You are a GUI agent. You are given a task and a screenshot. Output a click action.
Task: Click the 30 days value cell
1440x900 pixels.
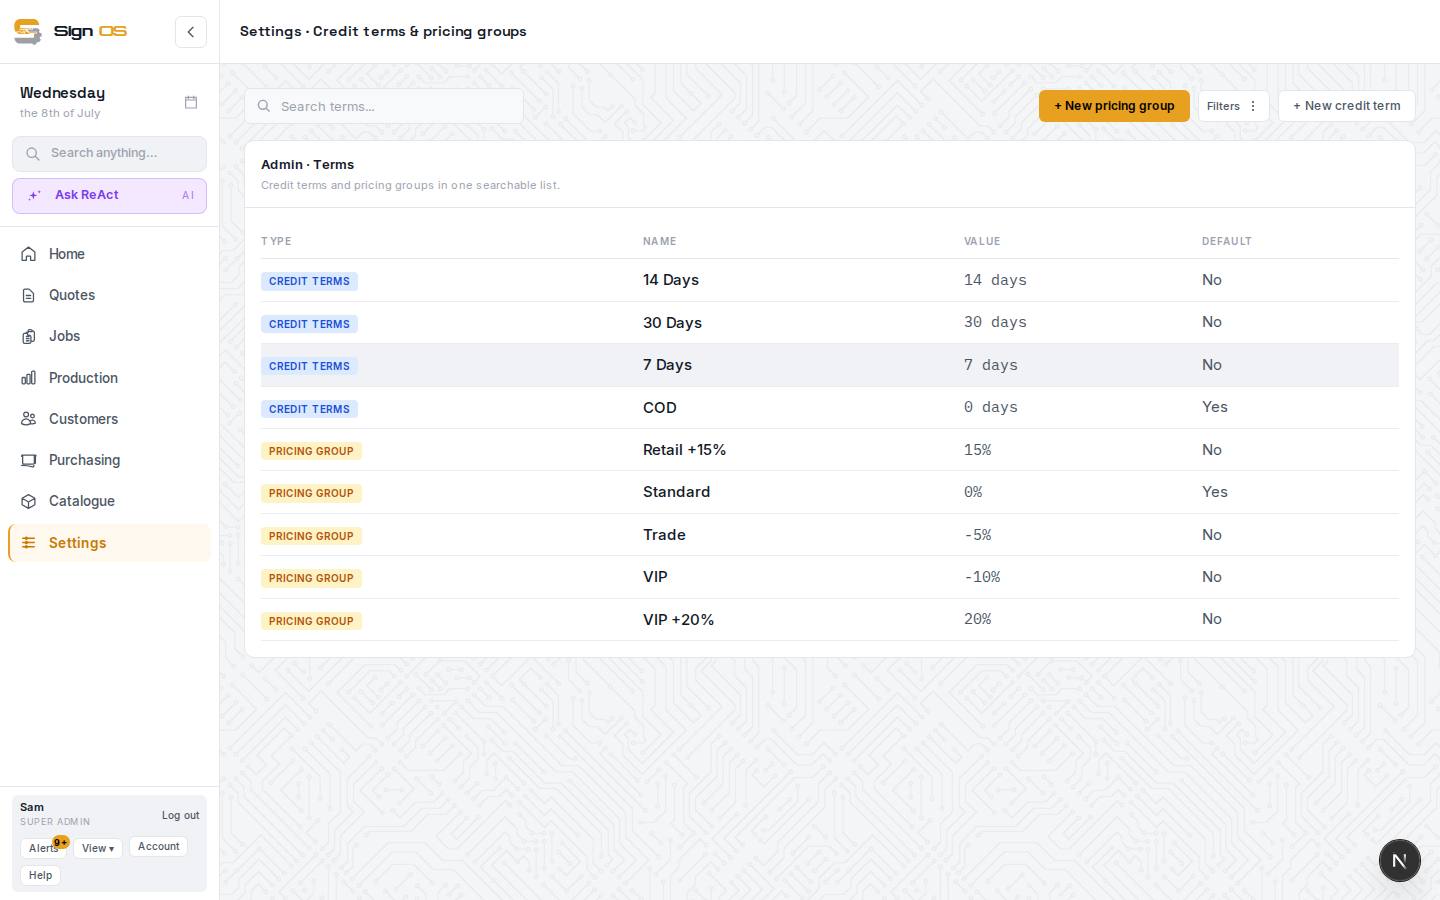995,322
